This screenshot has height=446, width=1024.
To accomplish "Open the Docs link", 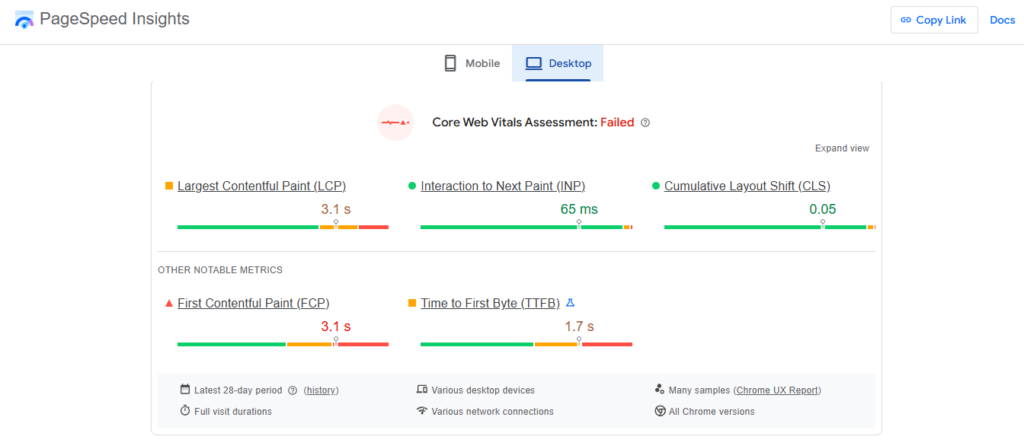I will 1002,20.
